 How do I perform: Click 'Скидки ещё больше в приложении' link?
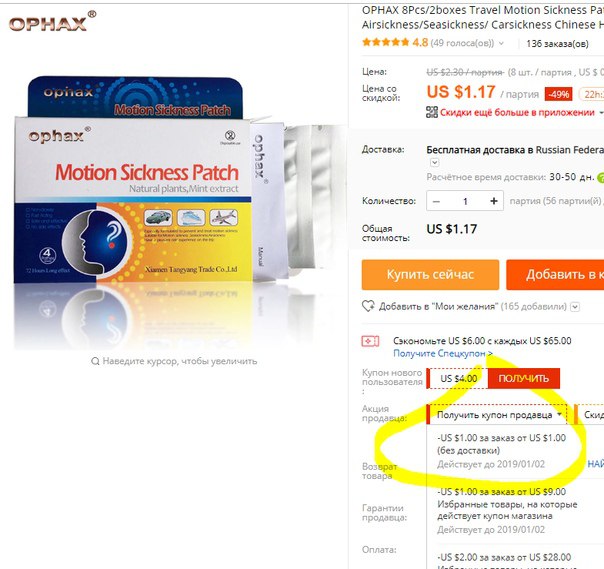click(x=517, y=112)
